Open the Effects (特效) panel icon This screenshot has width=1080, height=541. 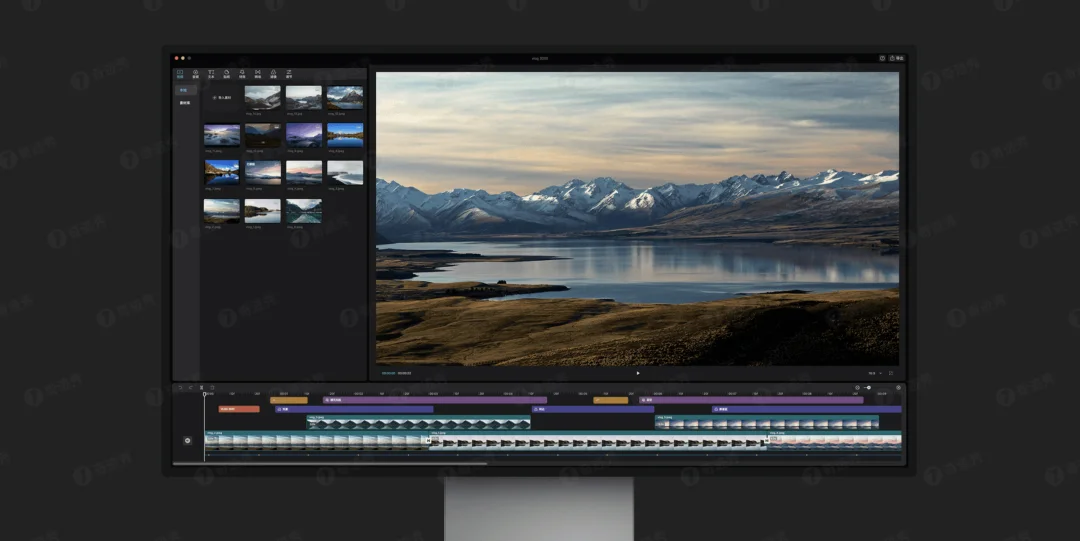242,74
